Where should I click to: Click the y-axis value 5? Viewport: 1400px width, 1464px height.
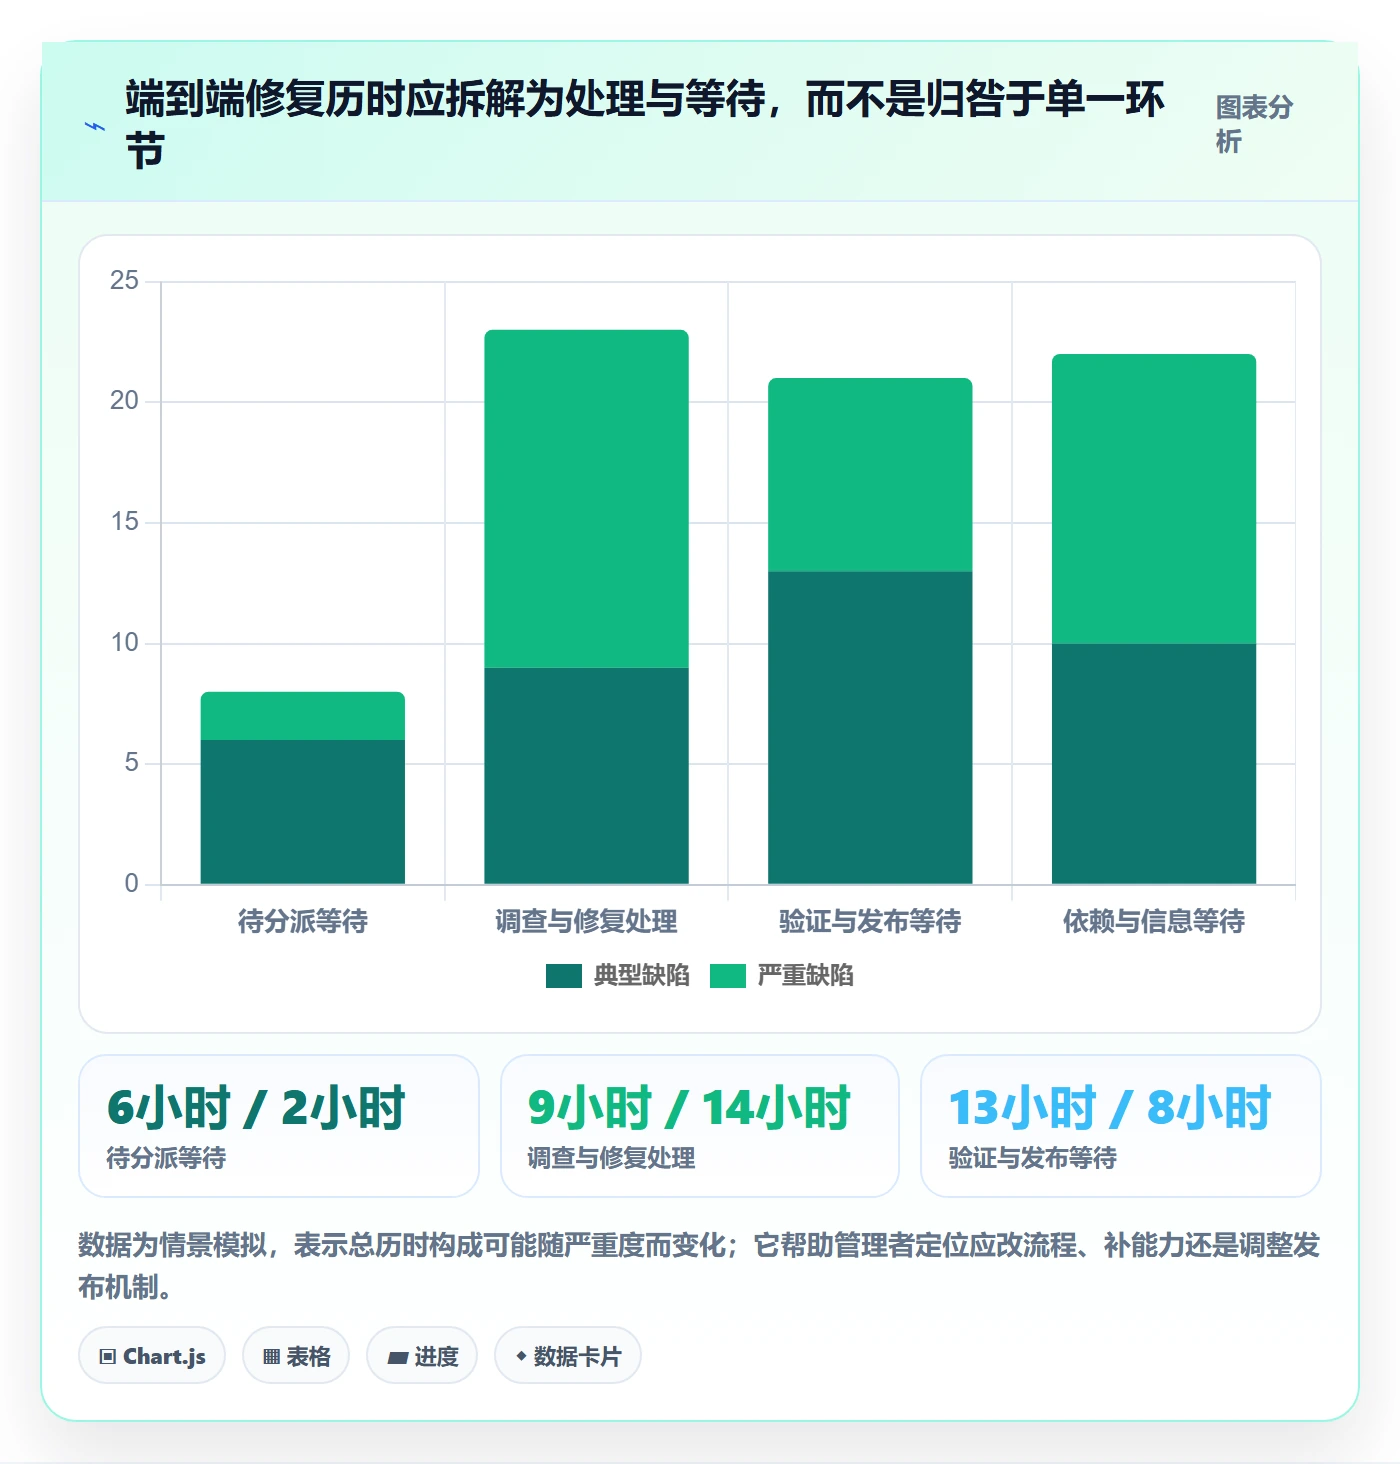tap(132, 763)
